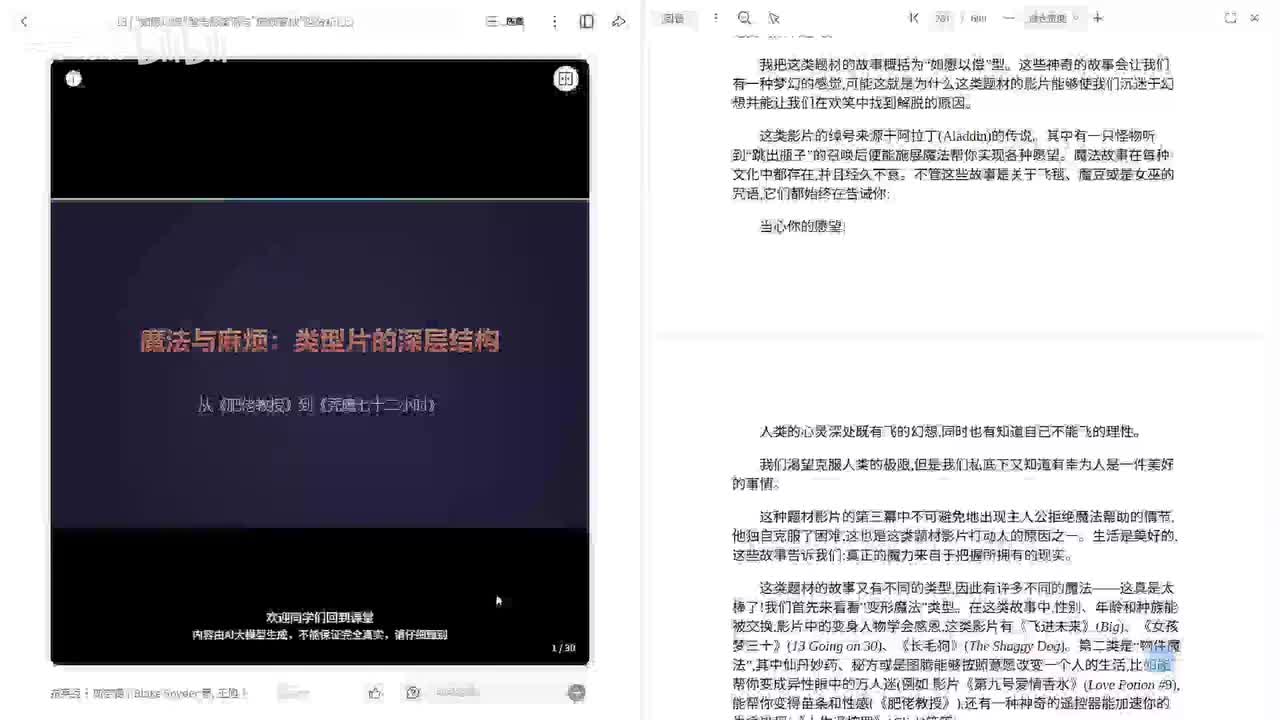Zoom in with the plus button

pos(1098,18)
